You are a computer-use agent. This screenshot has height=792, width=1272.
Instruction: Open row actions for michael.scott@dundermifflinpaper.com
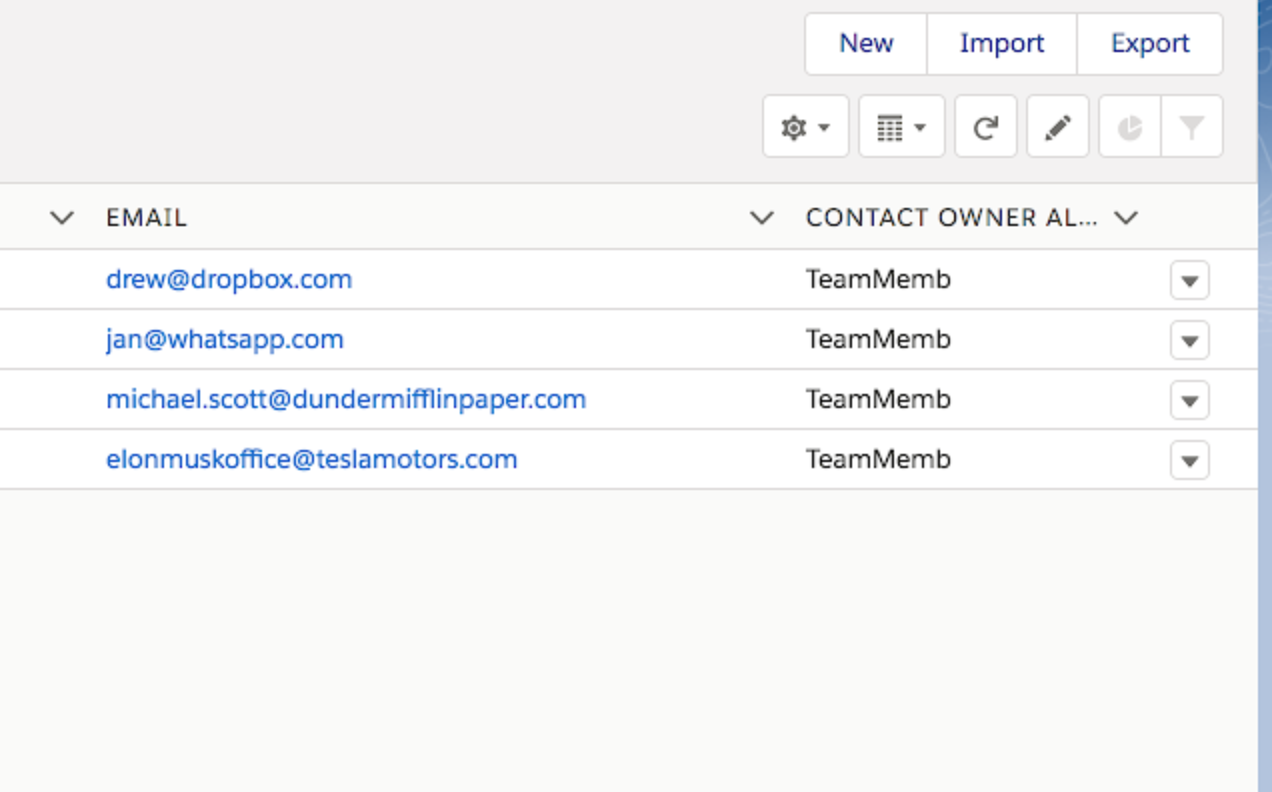click(x=1190, y=400)
